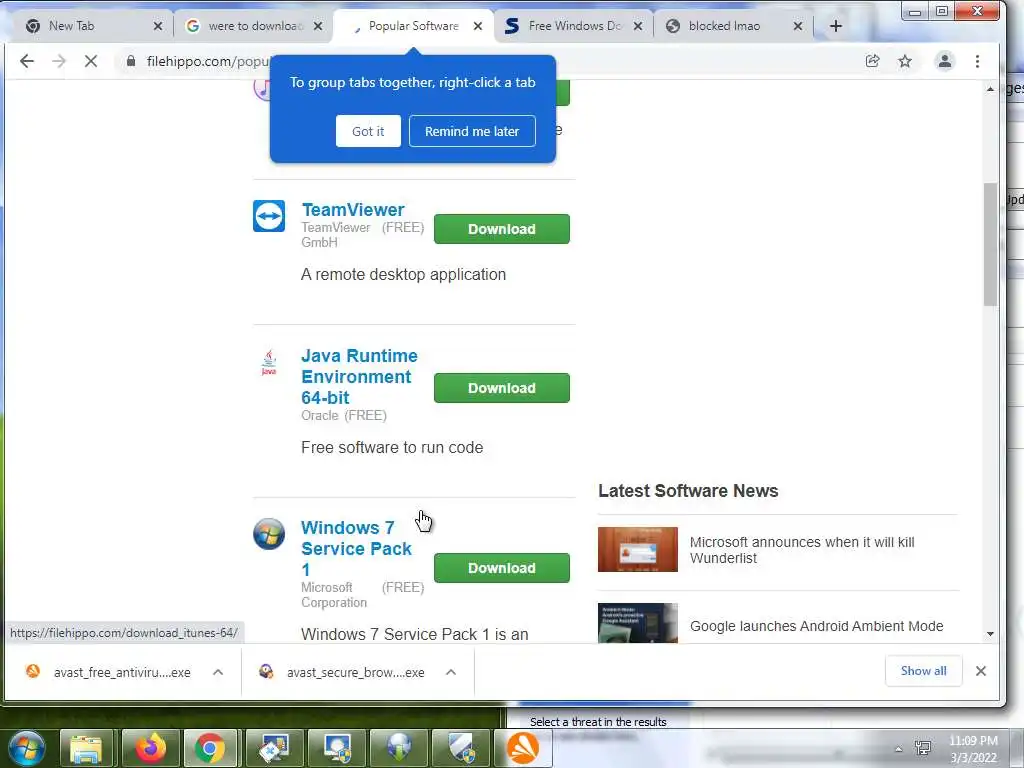Download Java Runtime Environment 64-bit
This screenshot has width=1024, height=768.
[x=502, y=388]
